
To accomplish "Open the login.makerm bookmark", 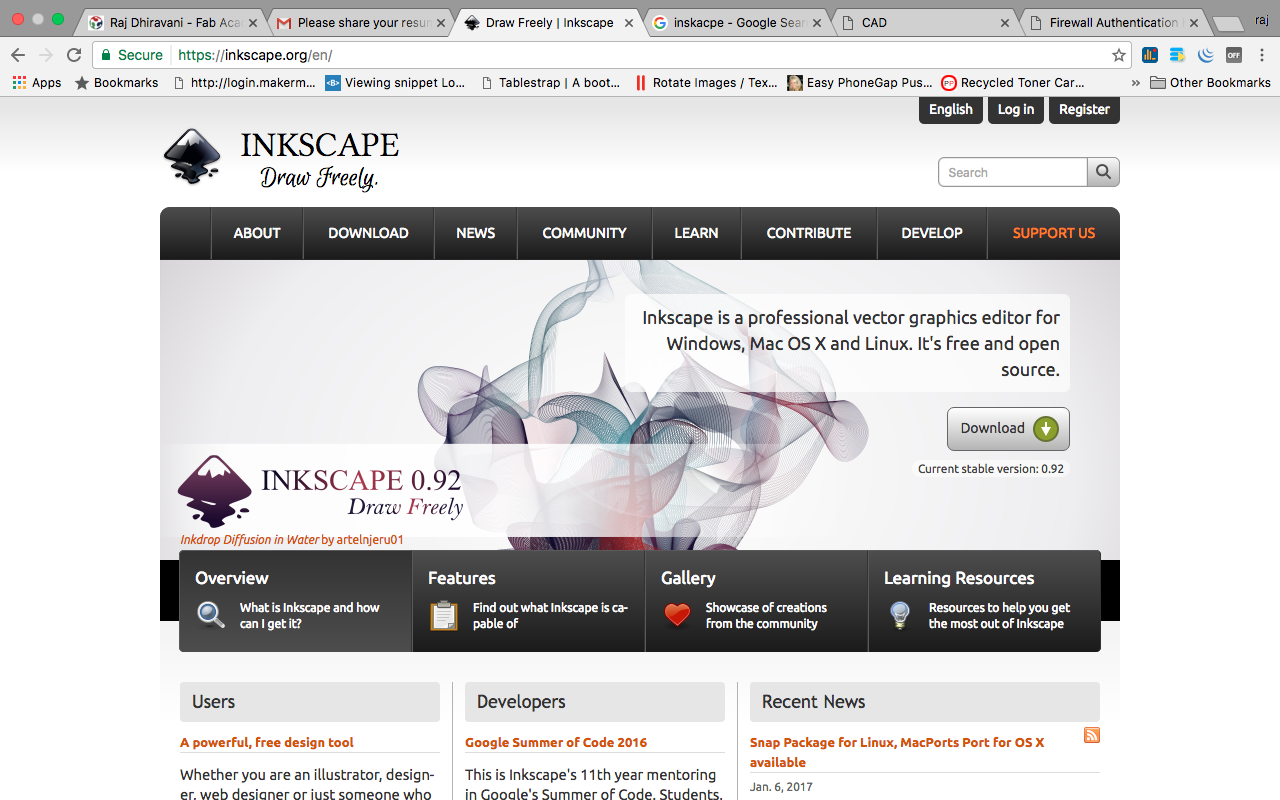I will point(244,83).
